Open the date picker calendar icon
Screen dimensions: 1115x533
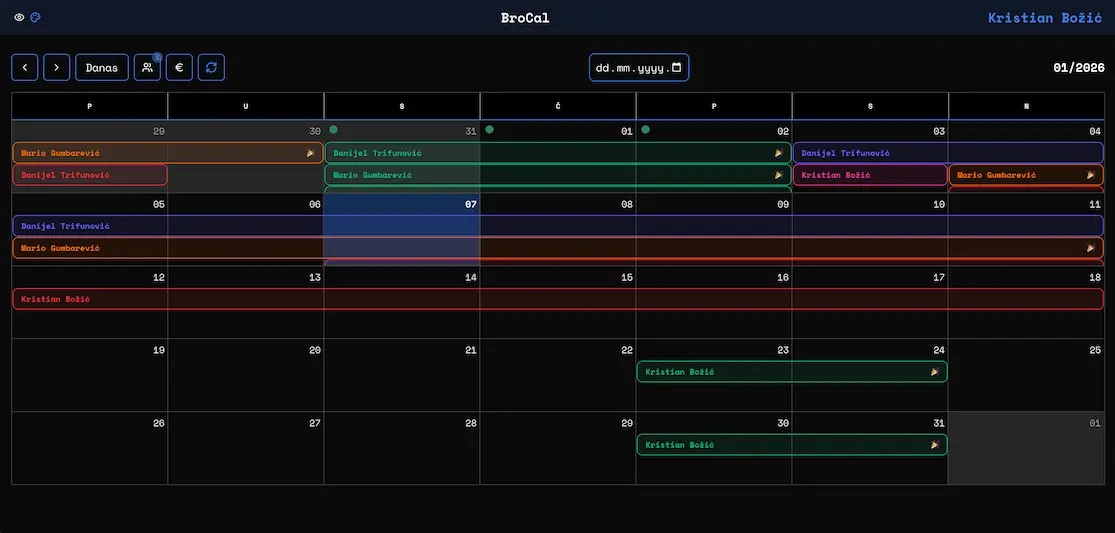[x=677, y=67]
